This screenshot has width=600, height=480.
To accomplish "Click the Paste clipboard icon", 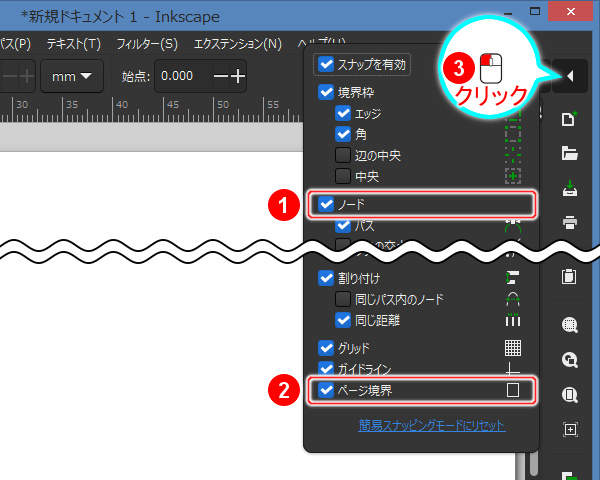I will 569,276.
